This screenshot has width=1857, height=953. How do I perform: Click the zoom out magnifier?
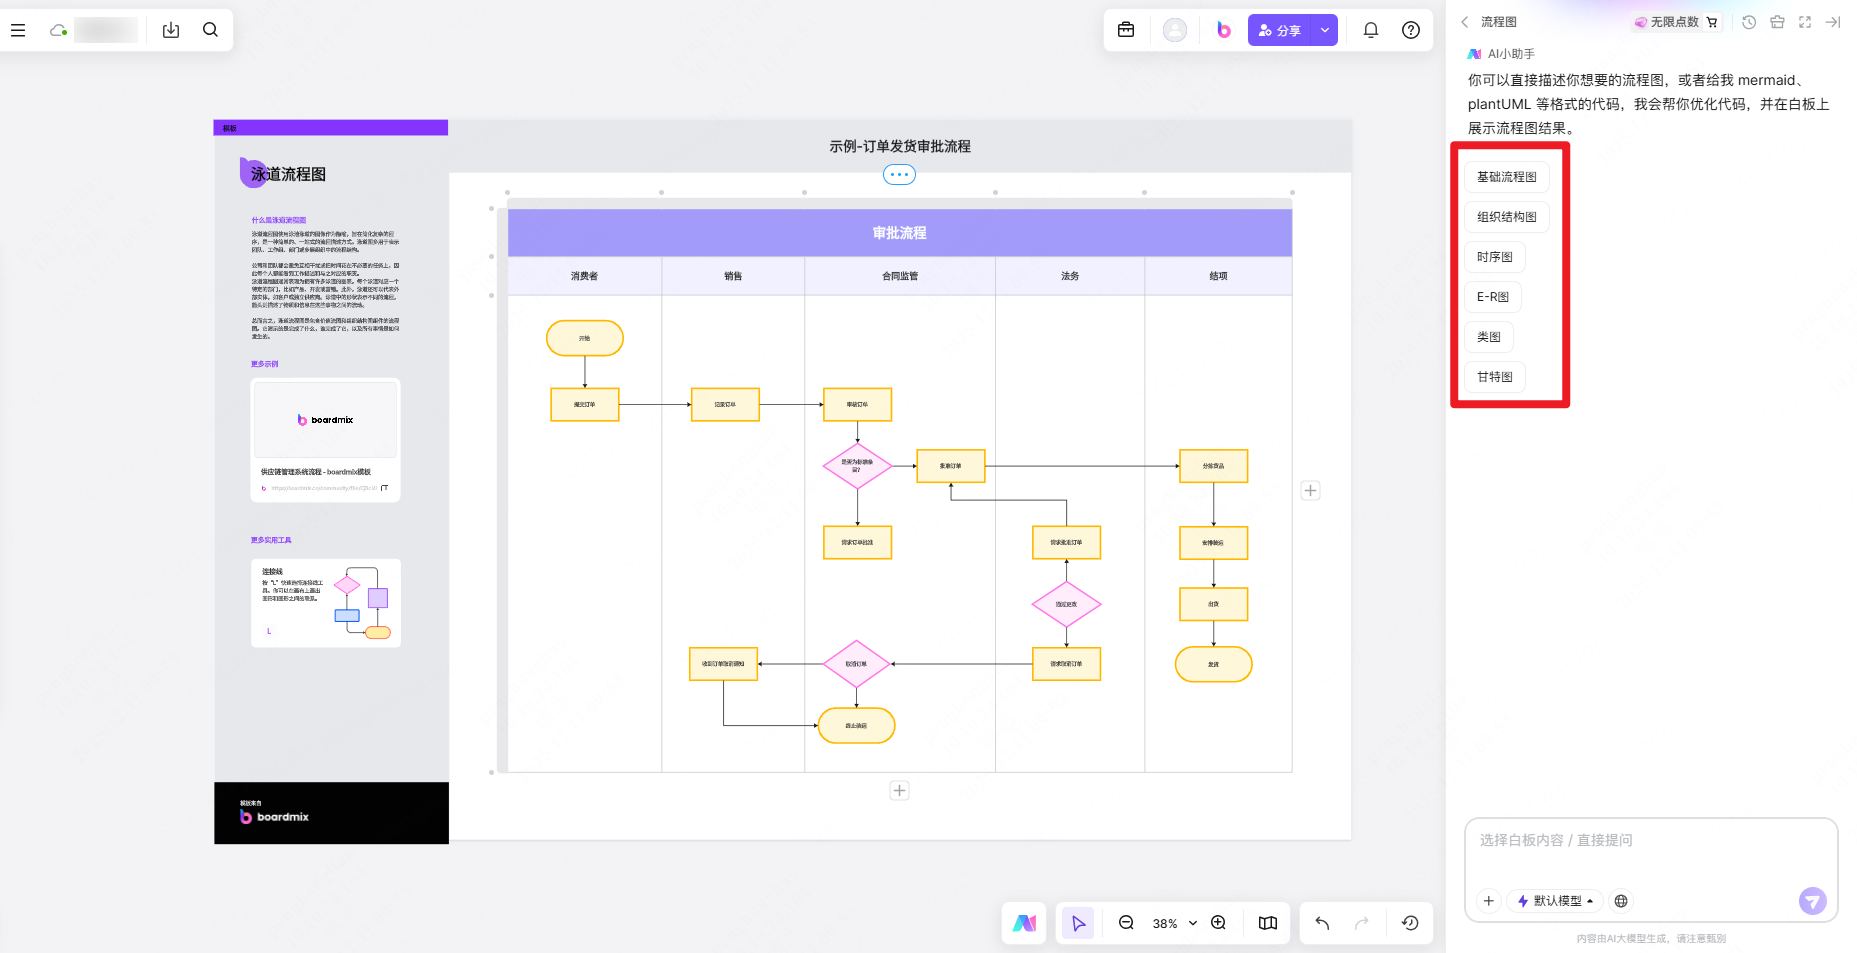[1126, 923]
